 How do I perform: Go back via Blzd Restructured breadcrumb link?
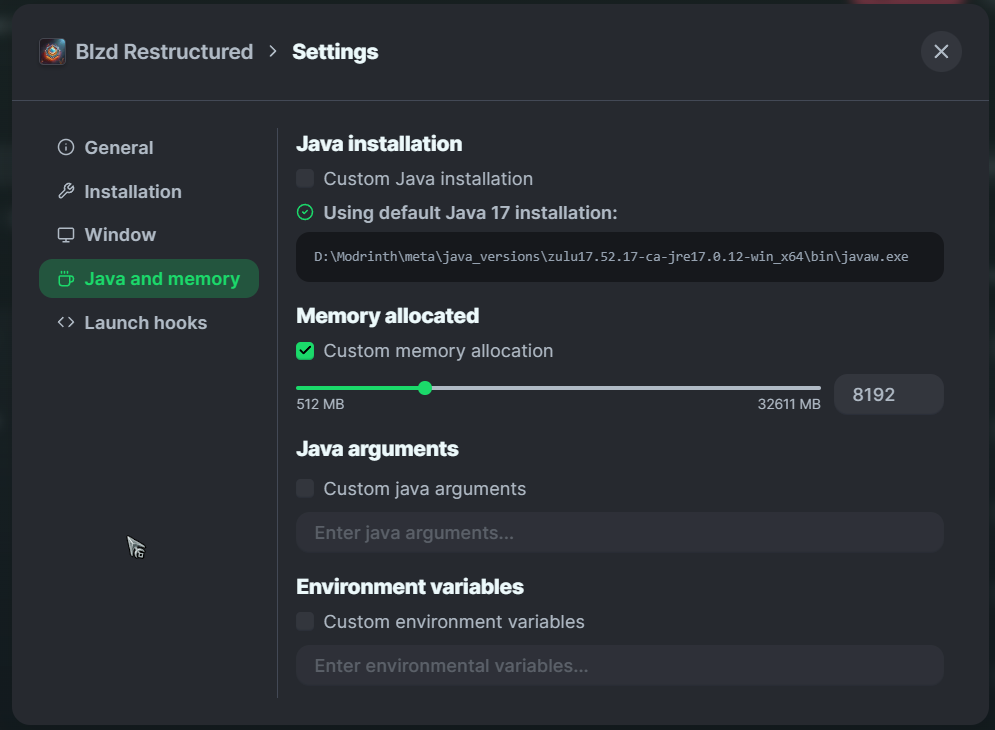point(164,52)
